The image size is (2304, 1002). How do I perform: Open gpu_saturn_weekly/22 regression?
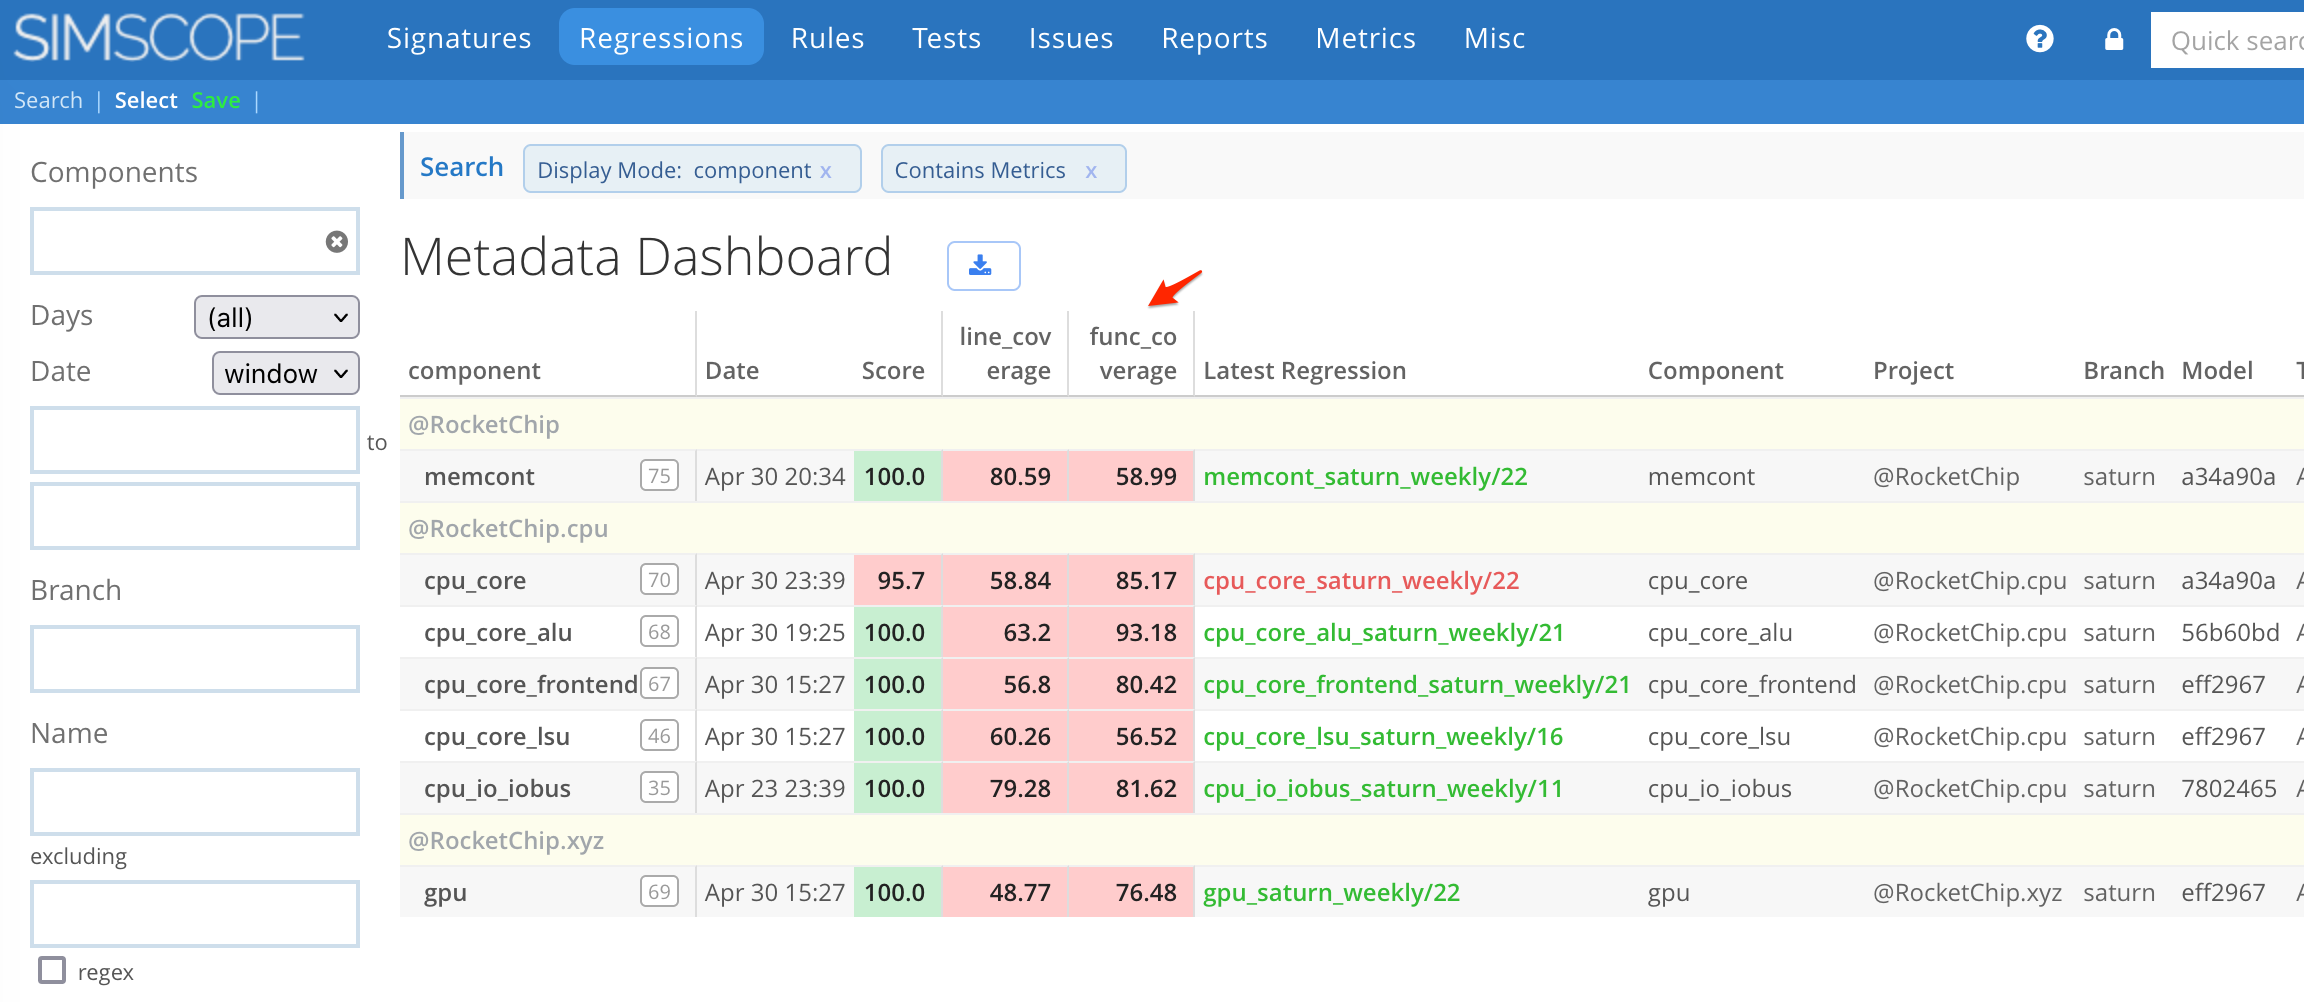coord(1331,892)
